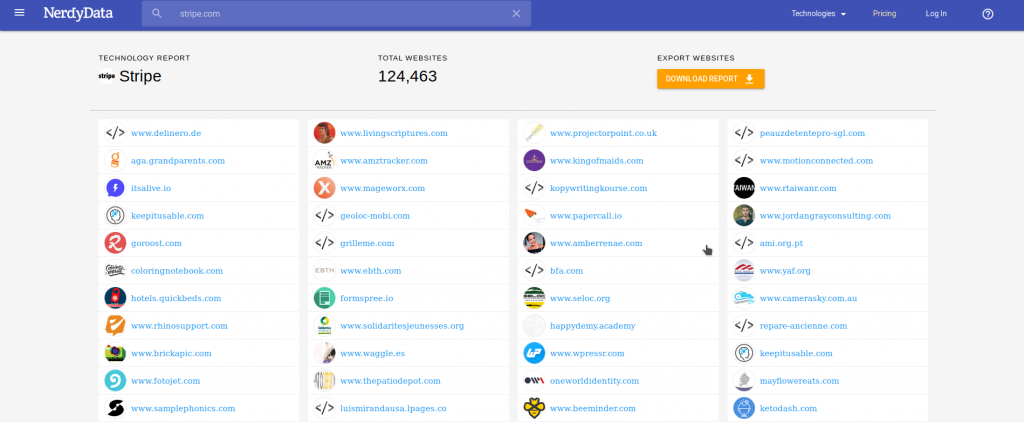
Task: Click the brickapic.com favicon
Action: pos(115,353)
